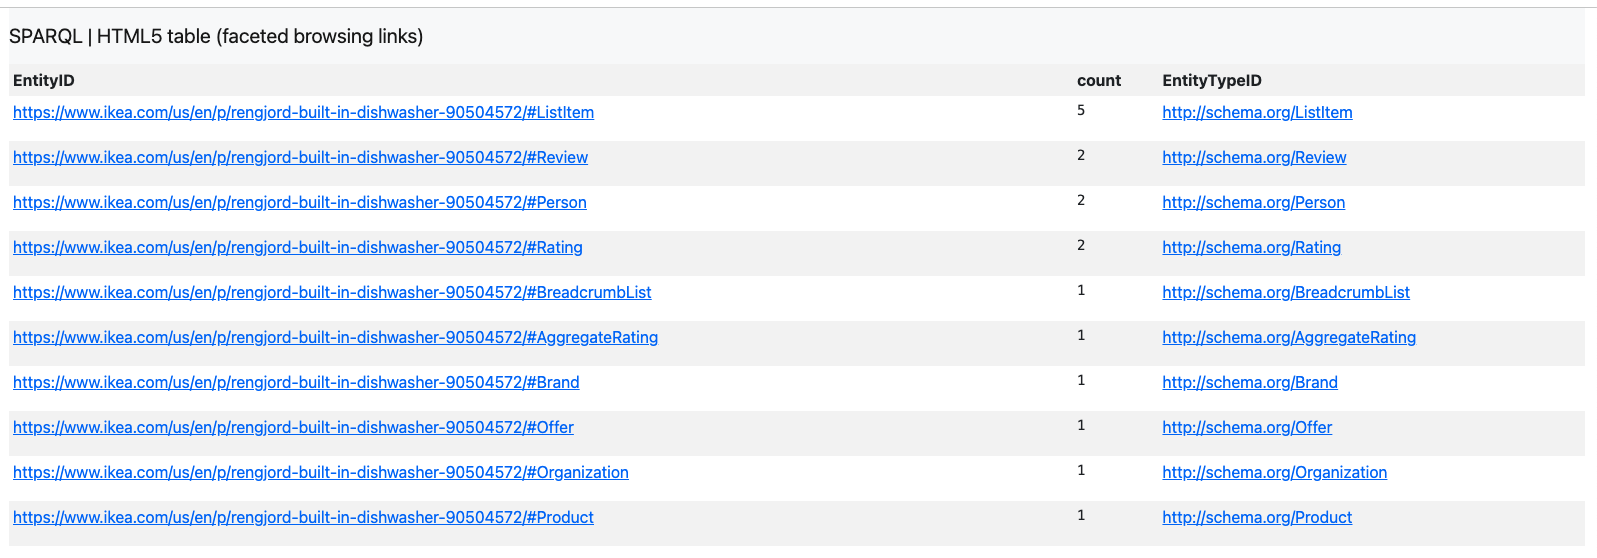Follow the schema.org/Rating type link
The width and height of the screenshot is (1597, 558).
(1251, 248)
